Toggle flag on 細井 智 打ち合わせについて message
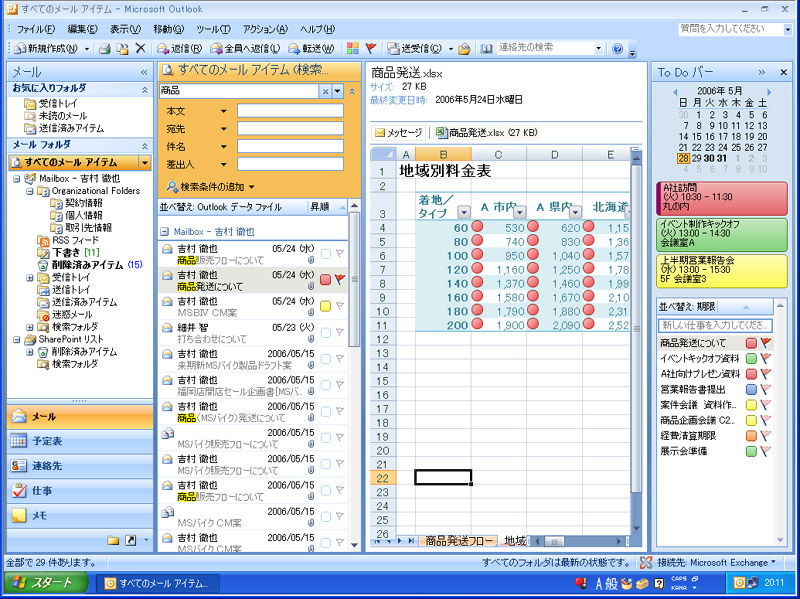The image size is (800, 599). pos(339,332)
